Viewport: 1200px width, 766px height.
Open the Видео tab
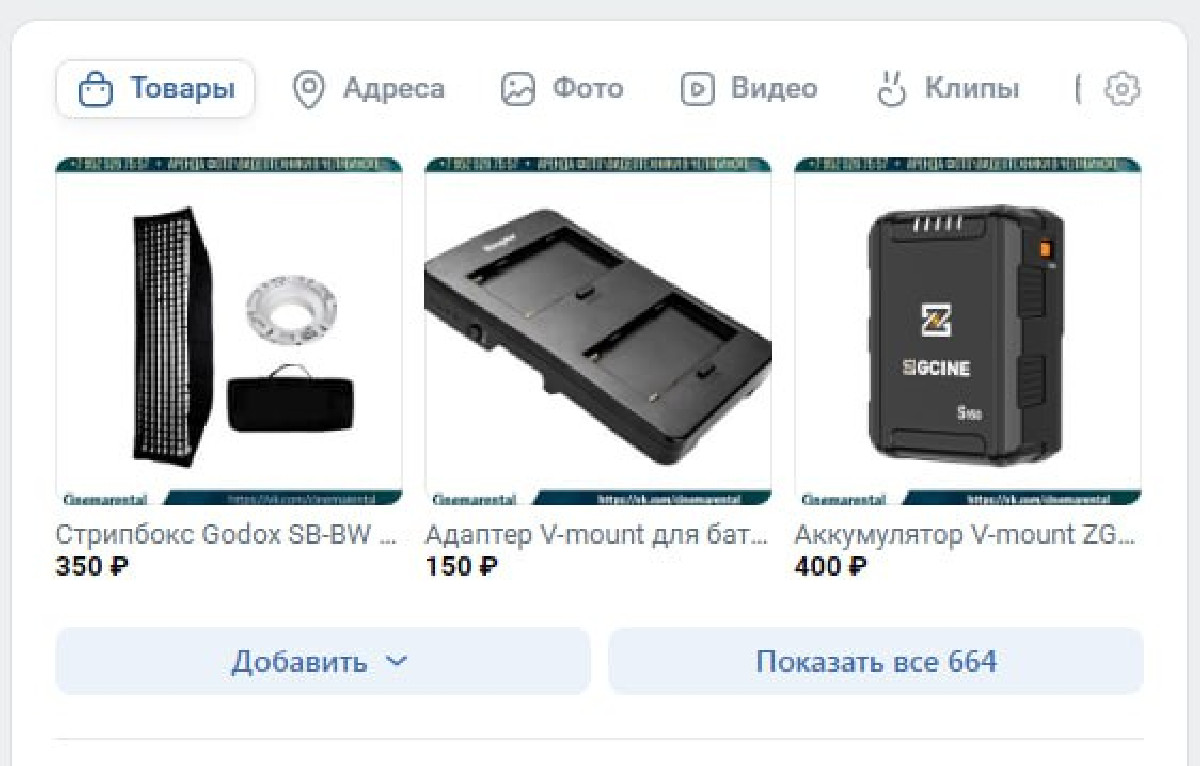click(x=748, y=90)
